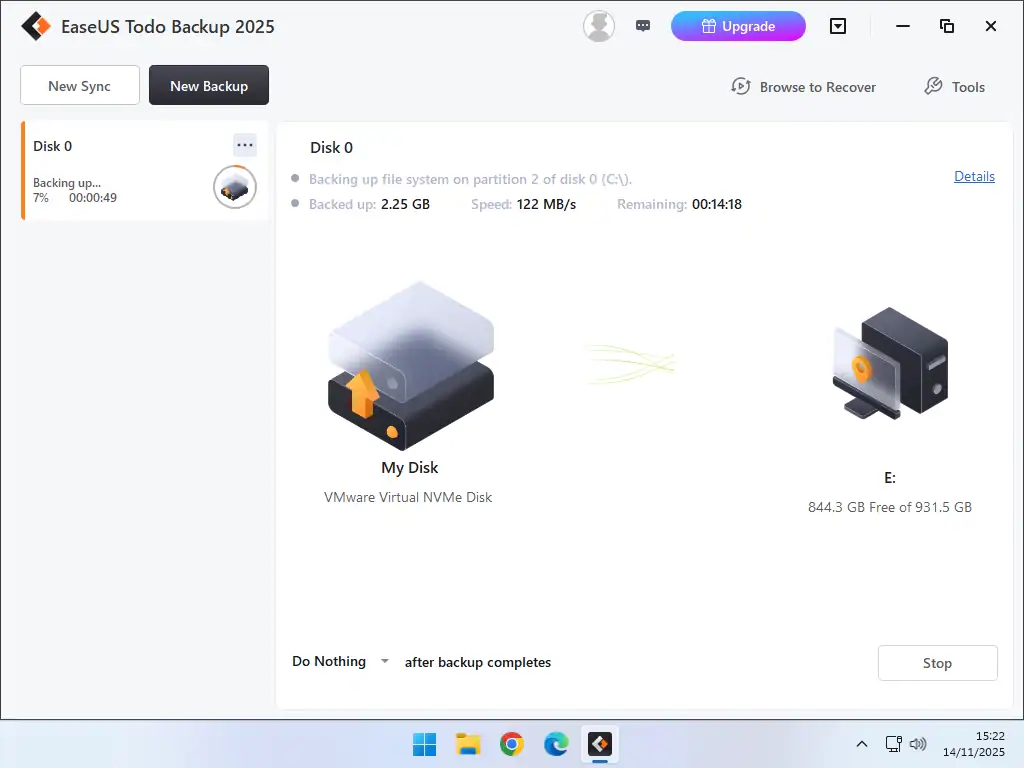Image resolution: width=1024 pixels, height=768 pixels.
Task: Open the user account avatar
Action: tap(598, 26)
